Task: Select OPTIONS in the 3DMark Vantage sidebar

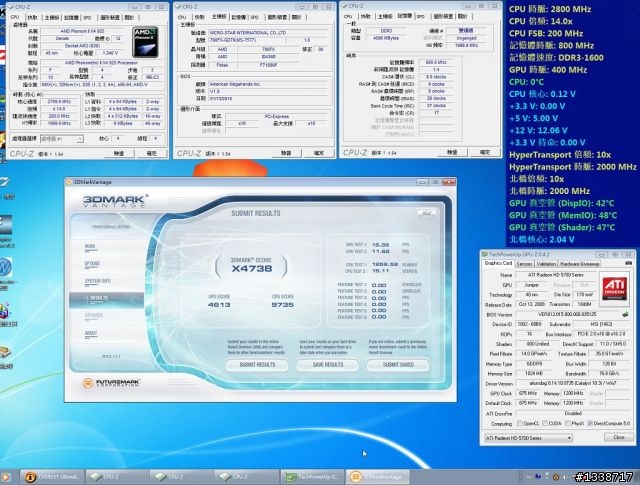Action: pos(92,264)
